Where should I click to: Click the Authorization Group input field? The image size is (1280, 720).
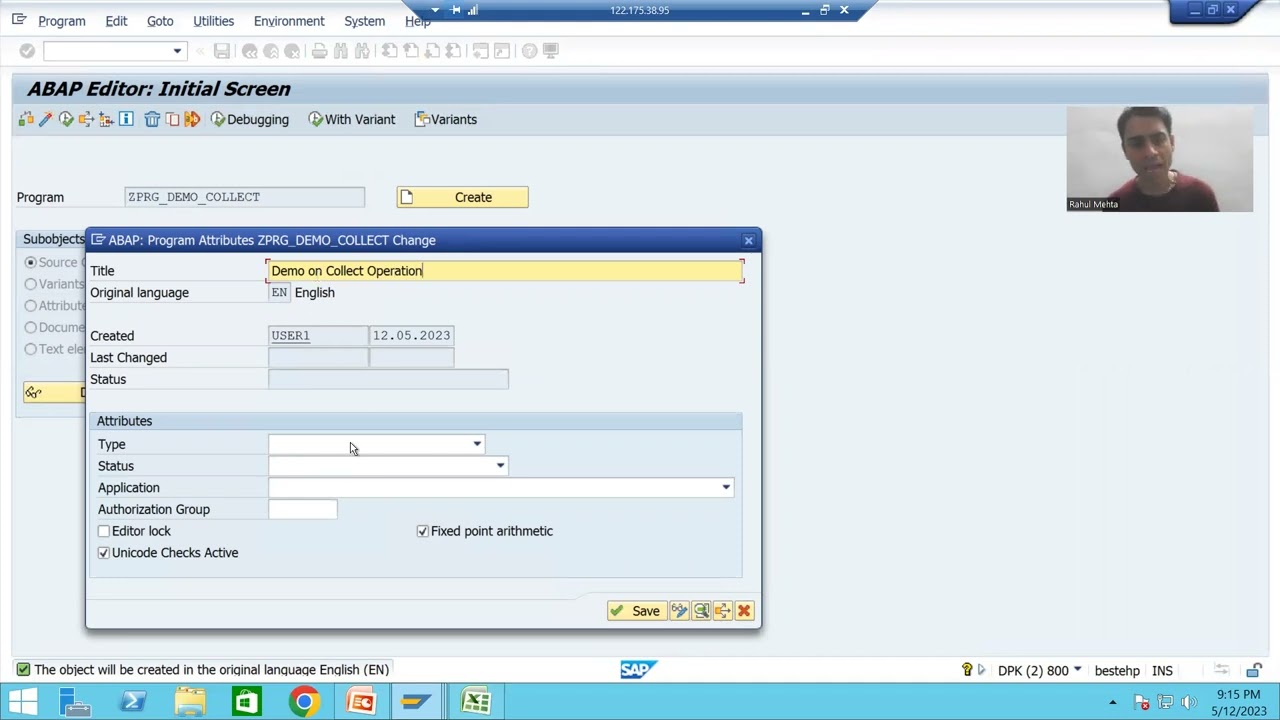point(303,510)
